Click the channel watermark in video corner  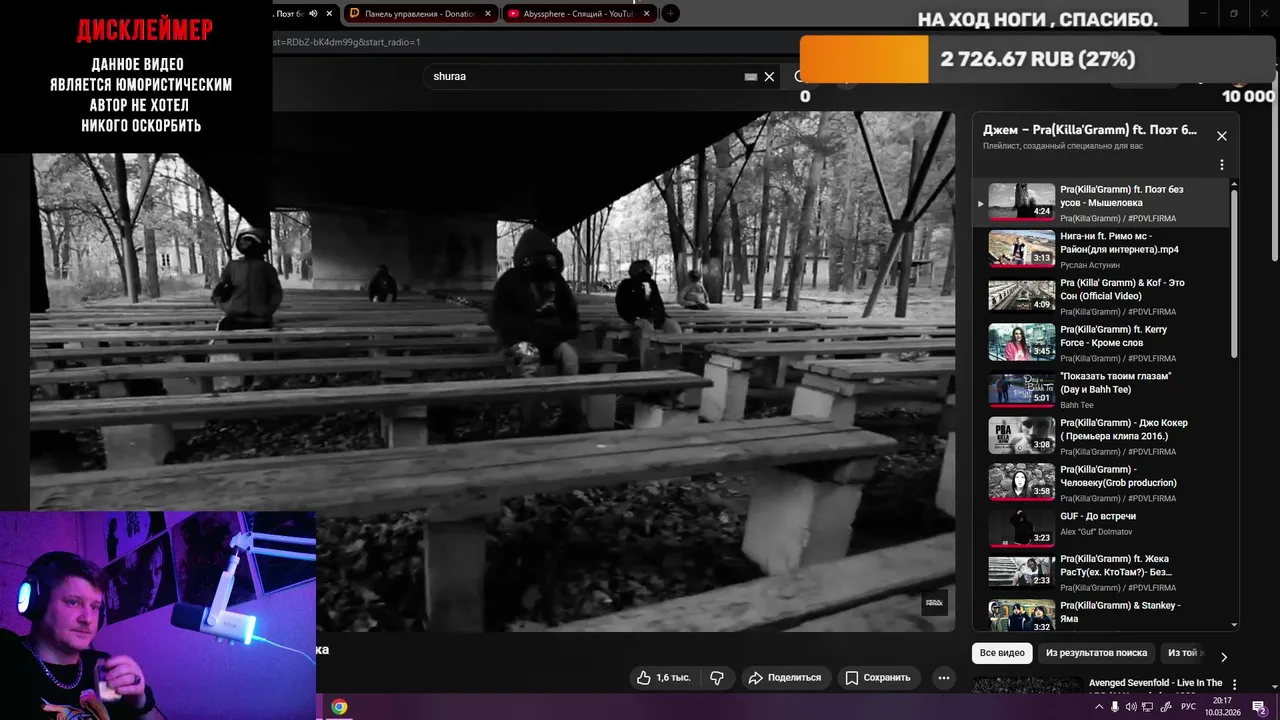coord(934,602)
